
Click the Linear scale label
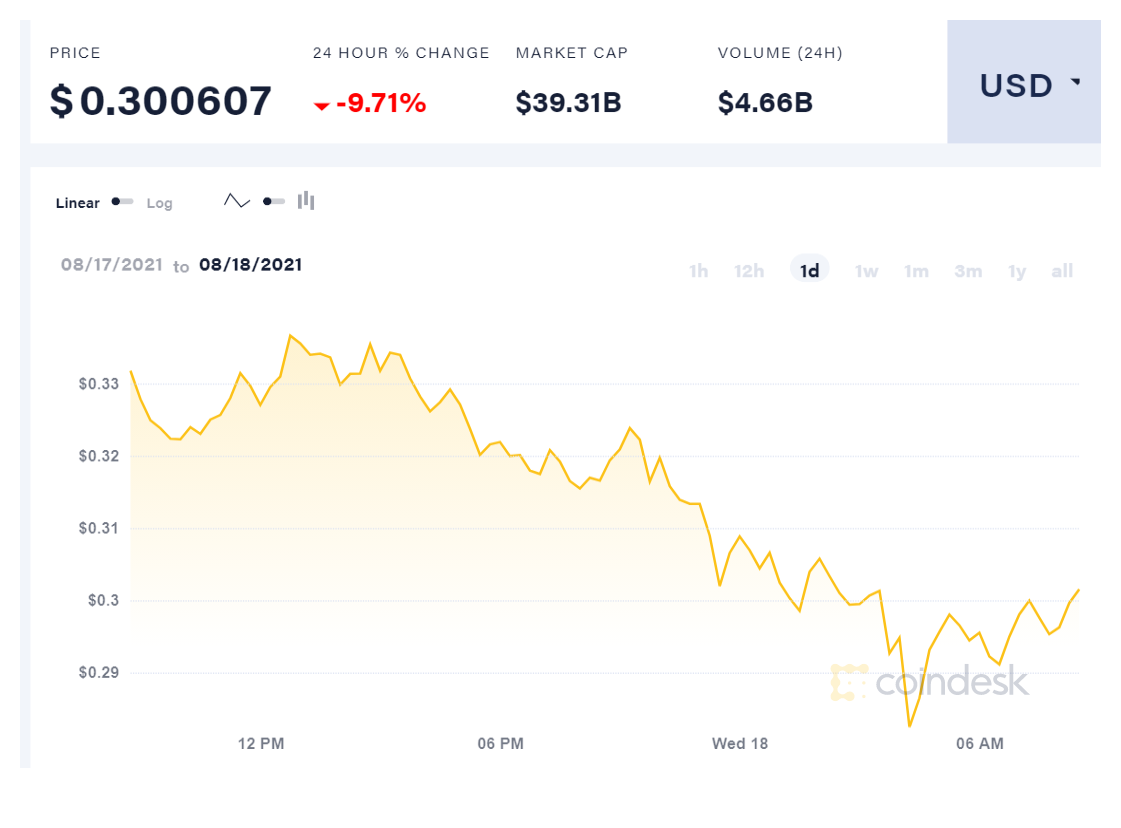(x=78, y=203)
